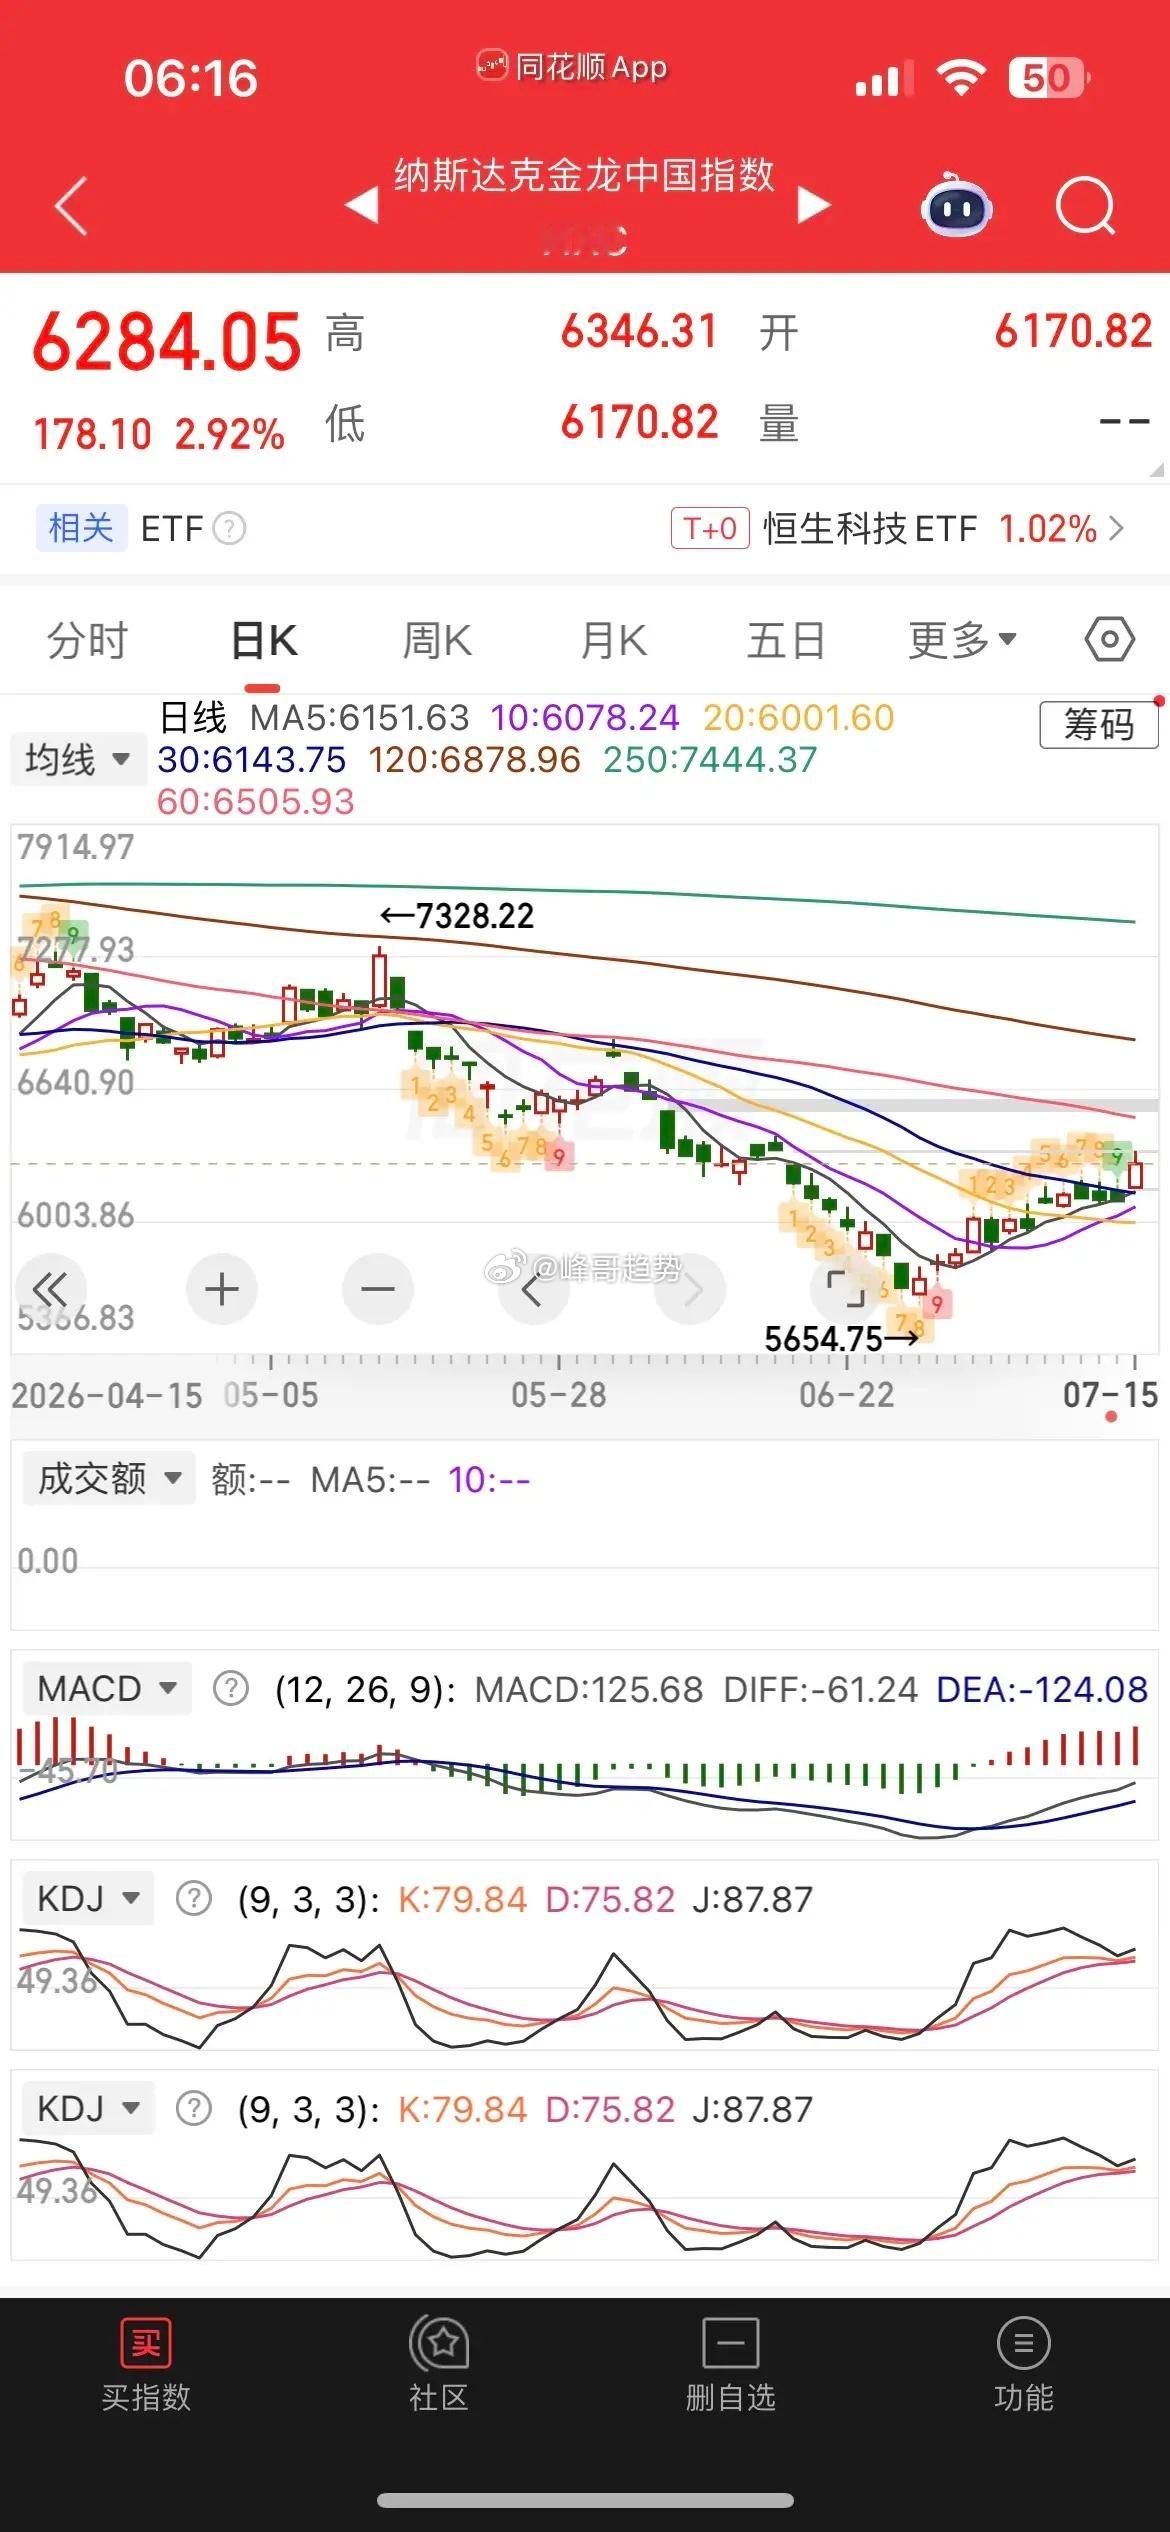Expand ETF row with right chevron
Viewport: 1170px width, 2532px height.
pyautogui.click(x=1116, y=528)
